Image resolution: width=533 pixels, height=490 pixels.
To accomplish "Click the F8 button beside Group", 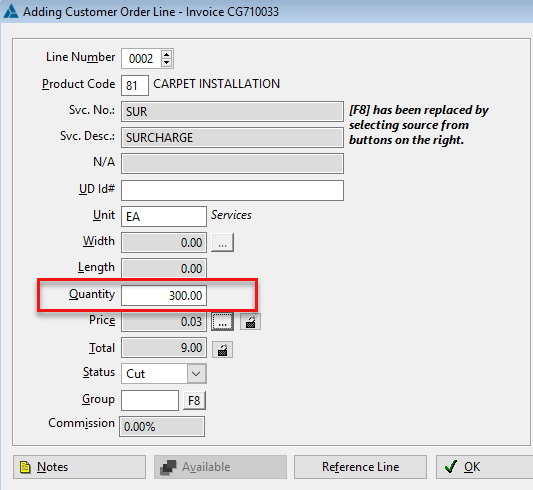I will pos(194,401).
